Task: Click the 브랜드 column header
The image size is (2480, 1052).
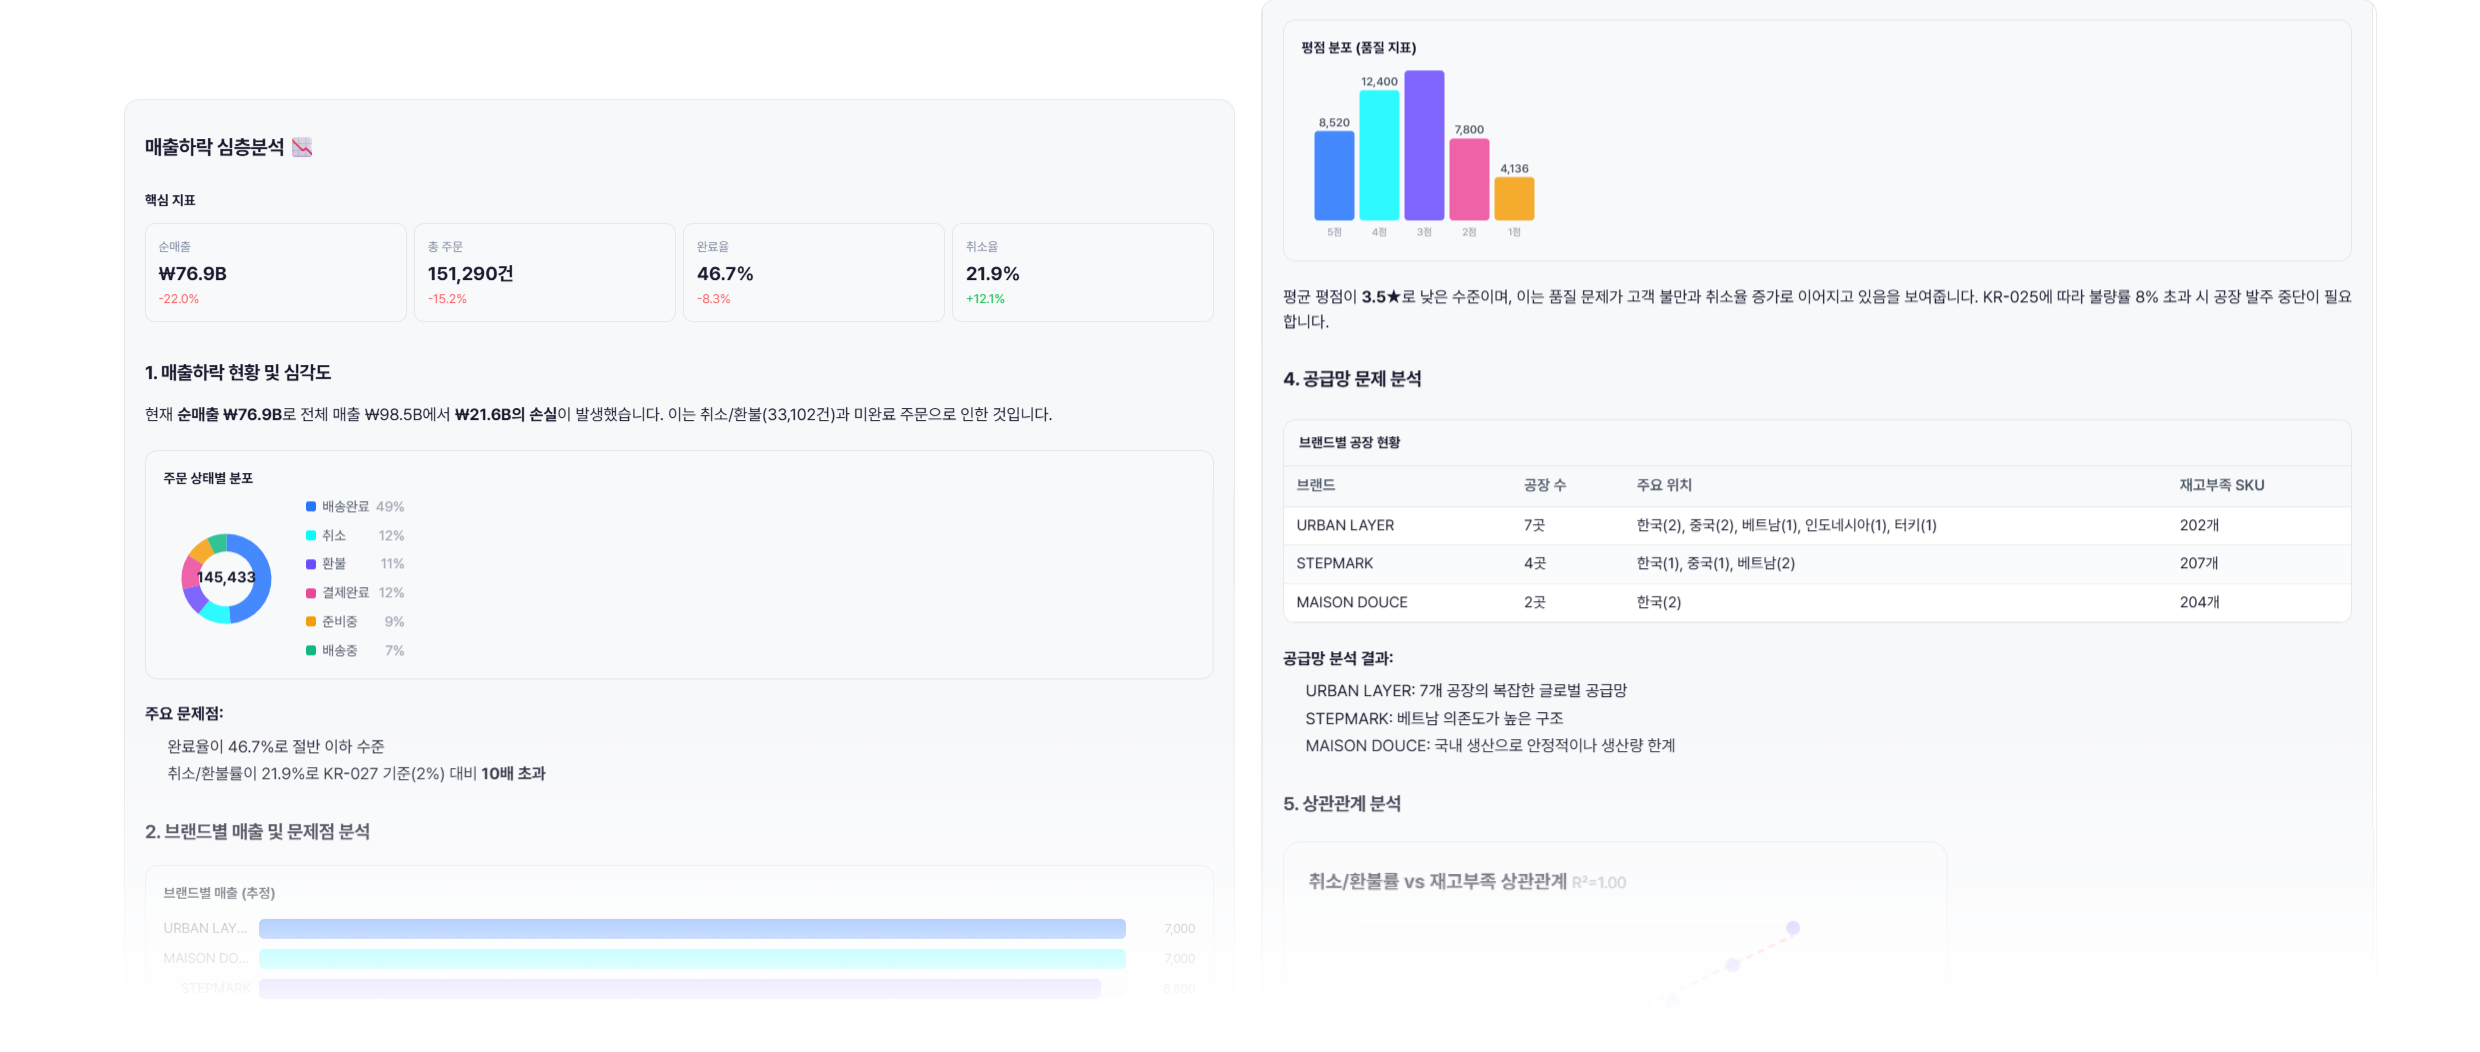Action: point(1316,485)
